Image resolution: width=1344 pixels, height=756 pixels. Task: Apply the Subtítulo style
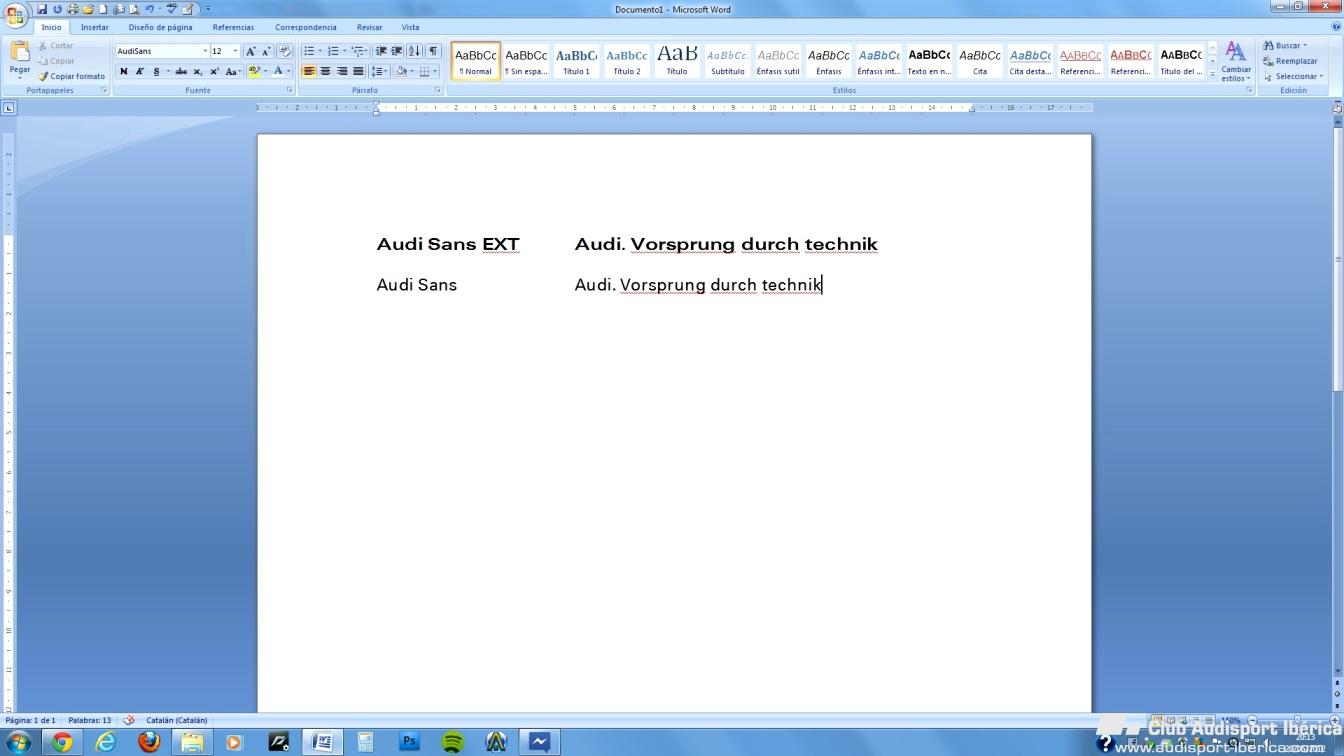[x=727, y=61]
